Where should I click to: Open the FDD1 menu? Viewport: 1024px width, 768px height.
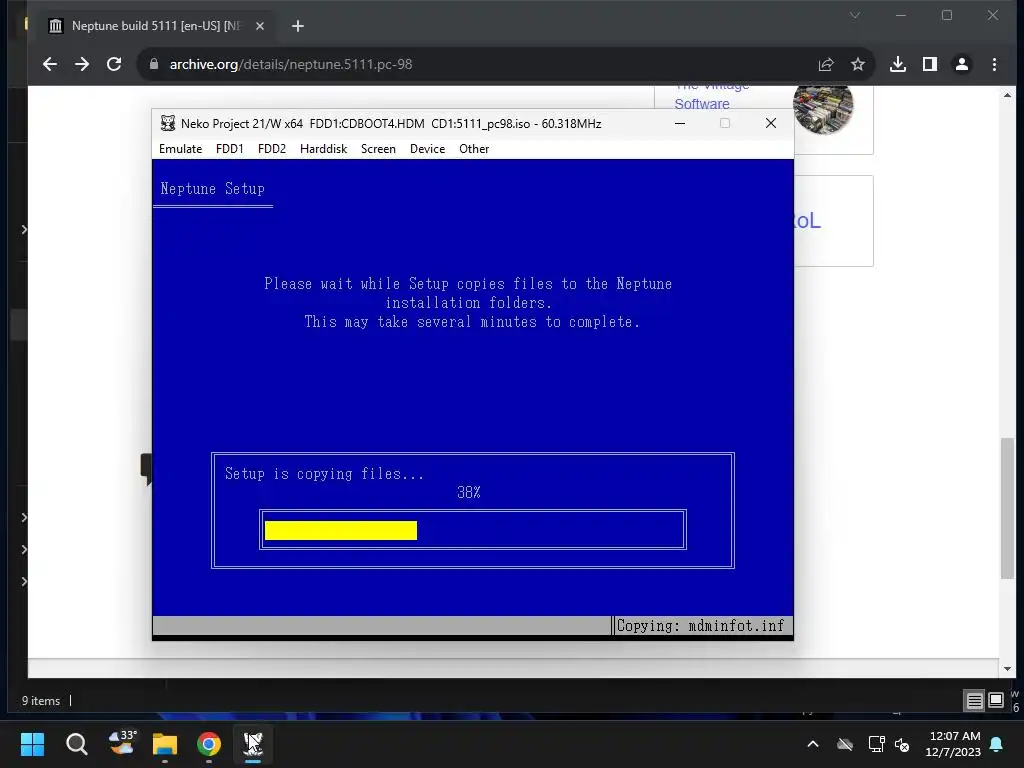(229, 149)
